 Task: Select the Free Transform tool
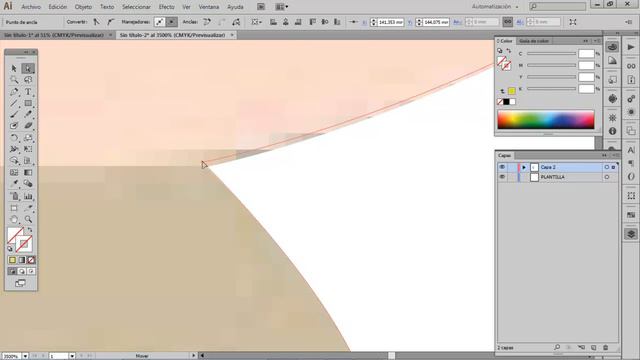[28, 149]
